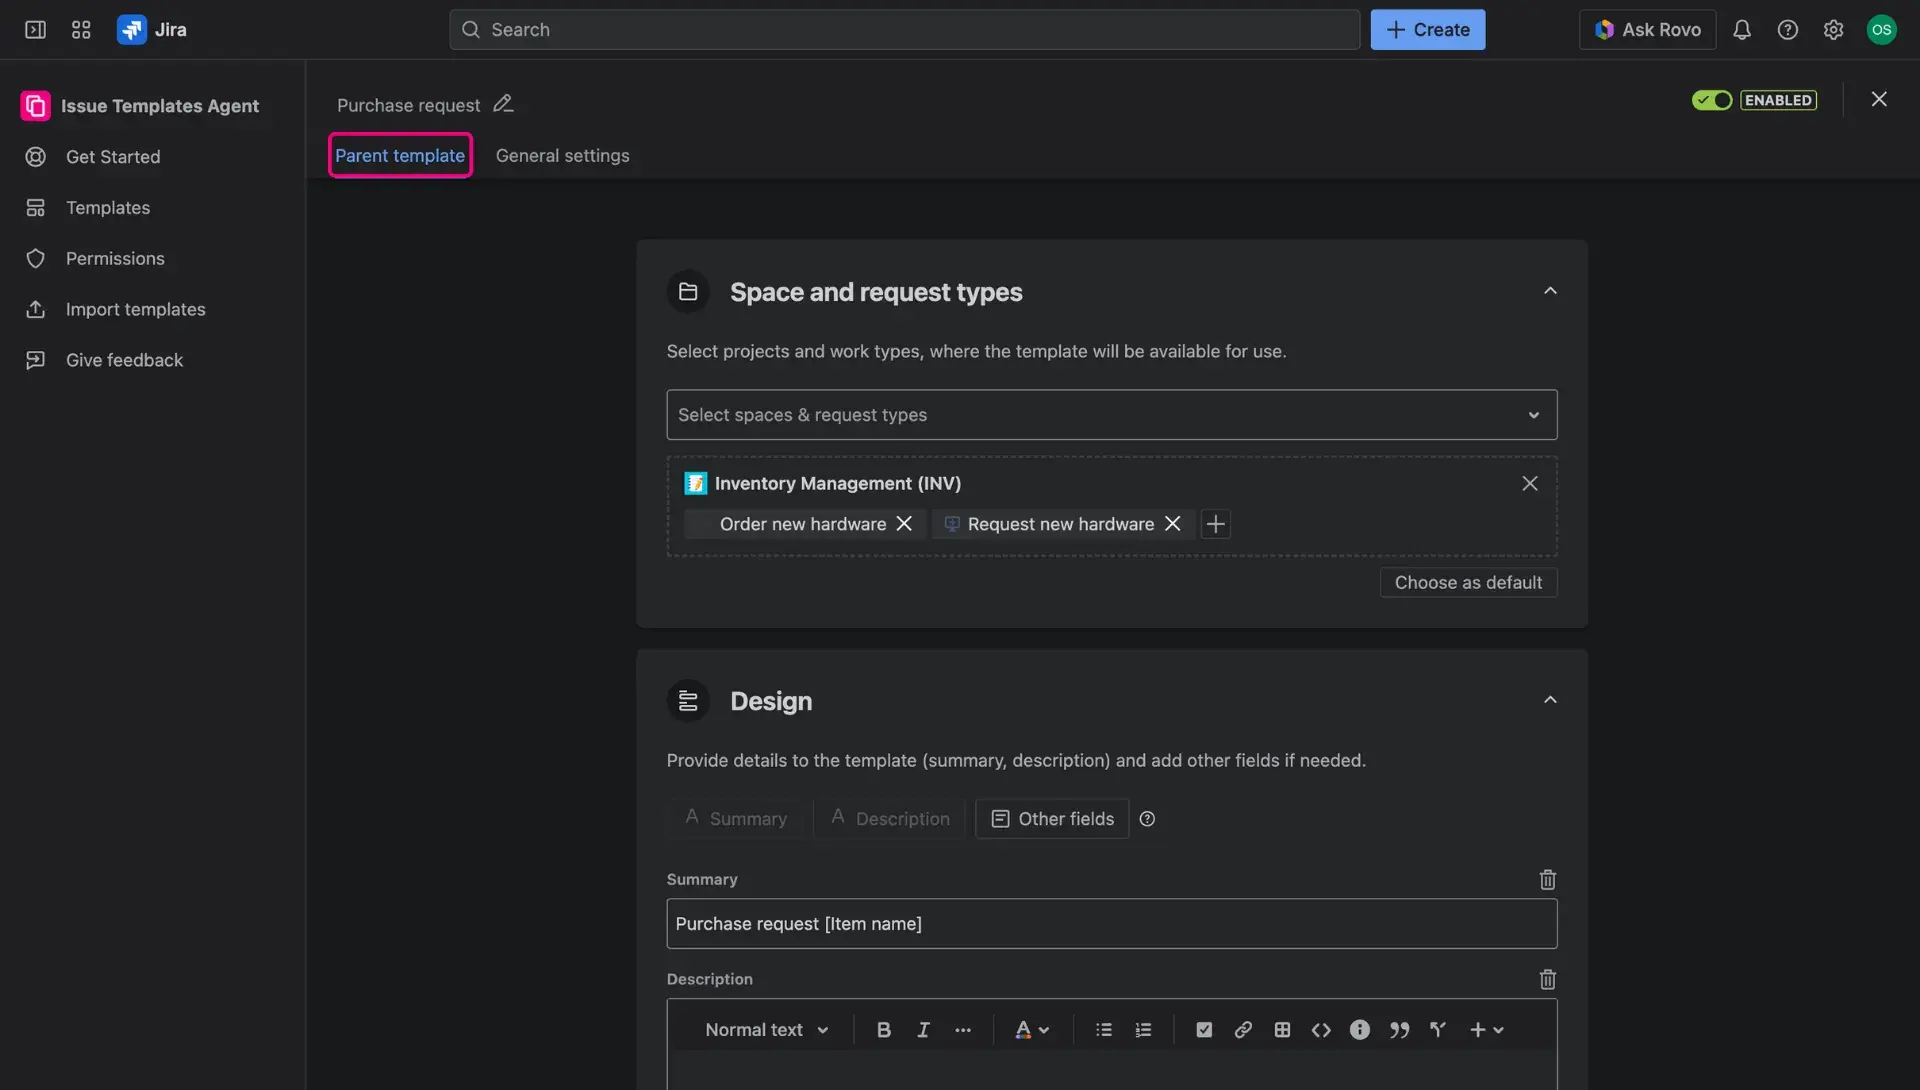The image size is (1920, 1090).
Task: Open the text color picker
Action: point(1032,1029)
